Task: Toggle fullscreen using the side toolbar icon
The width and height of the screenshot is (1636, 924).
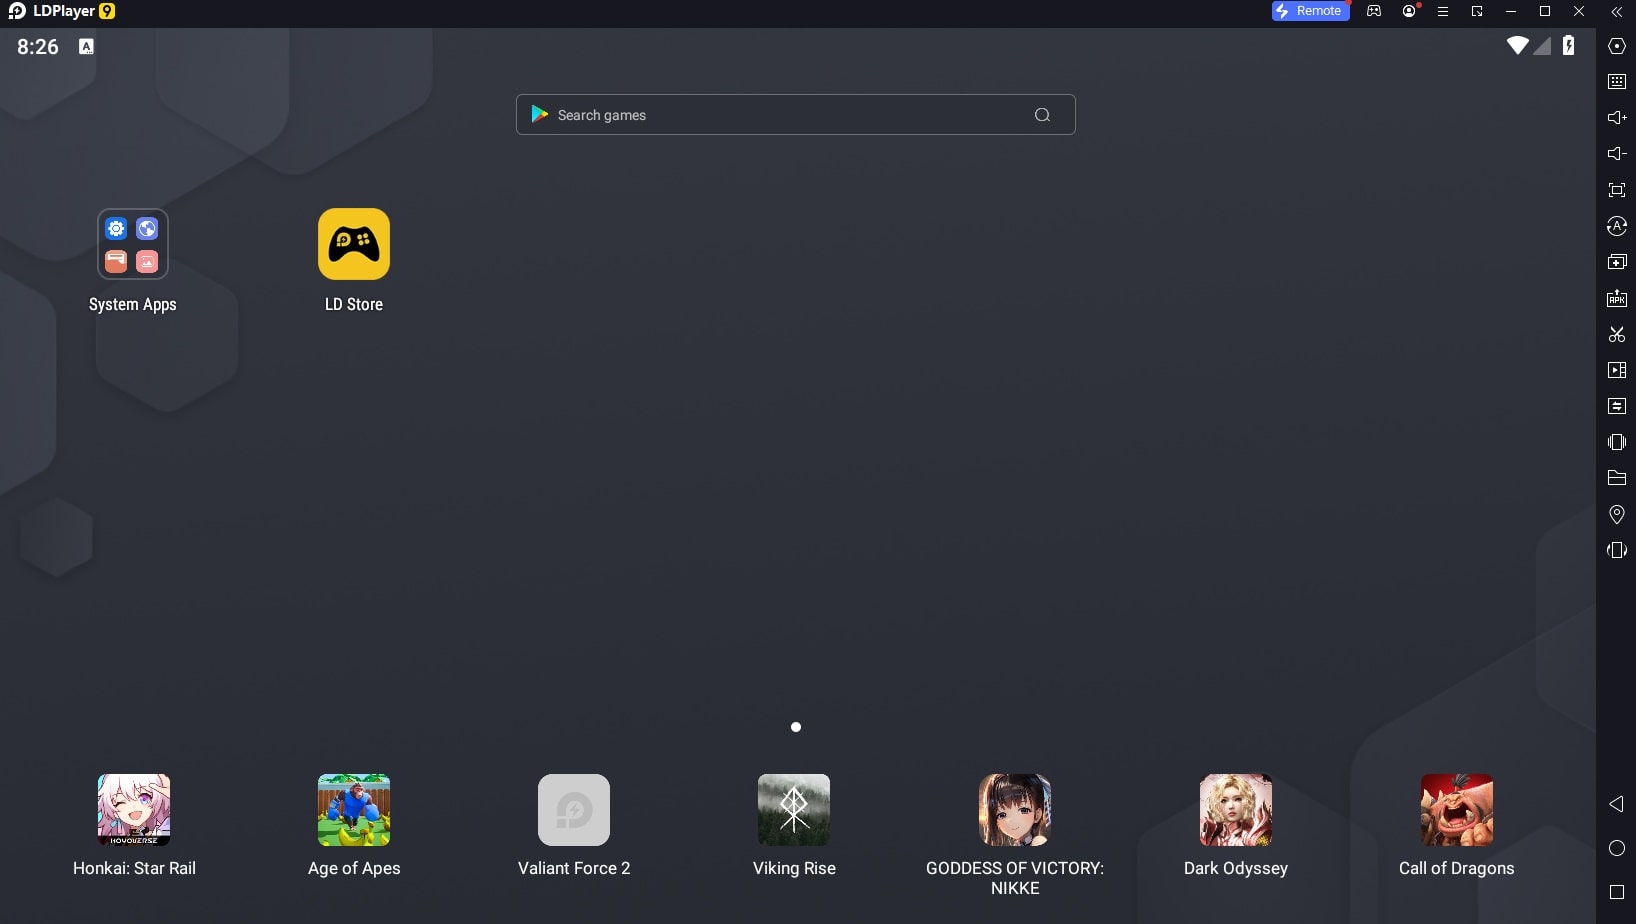Action: point(1616,190)
